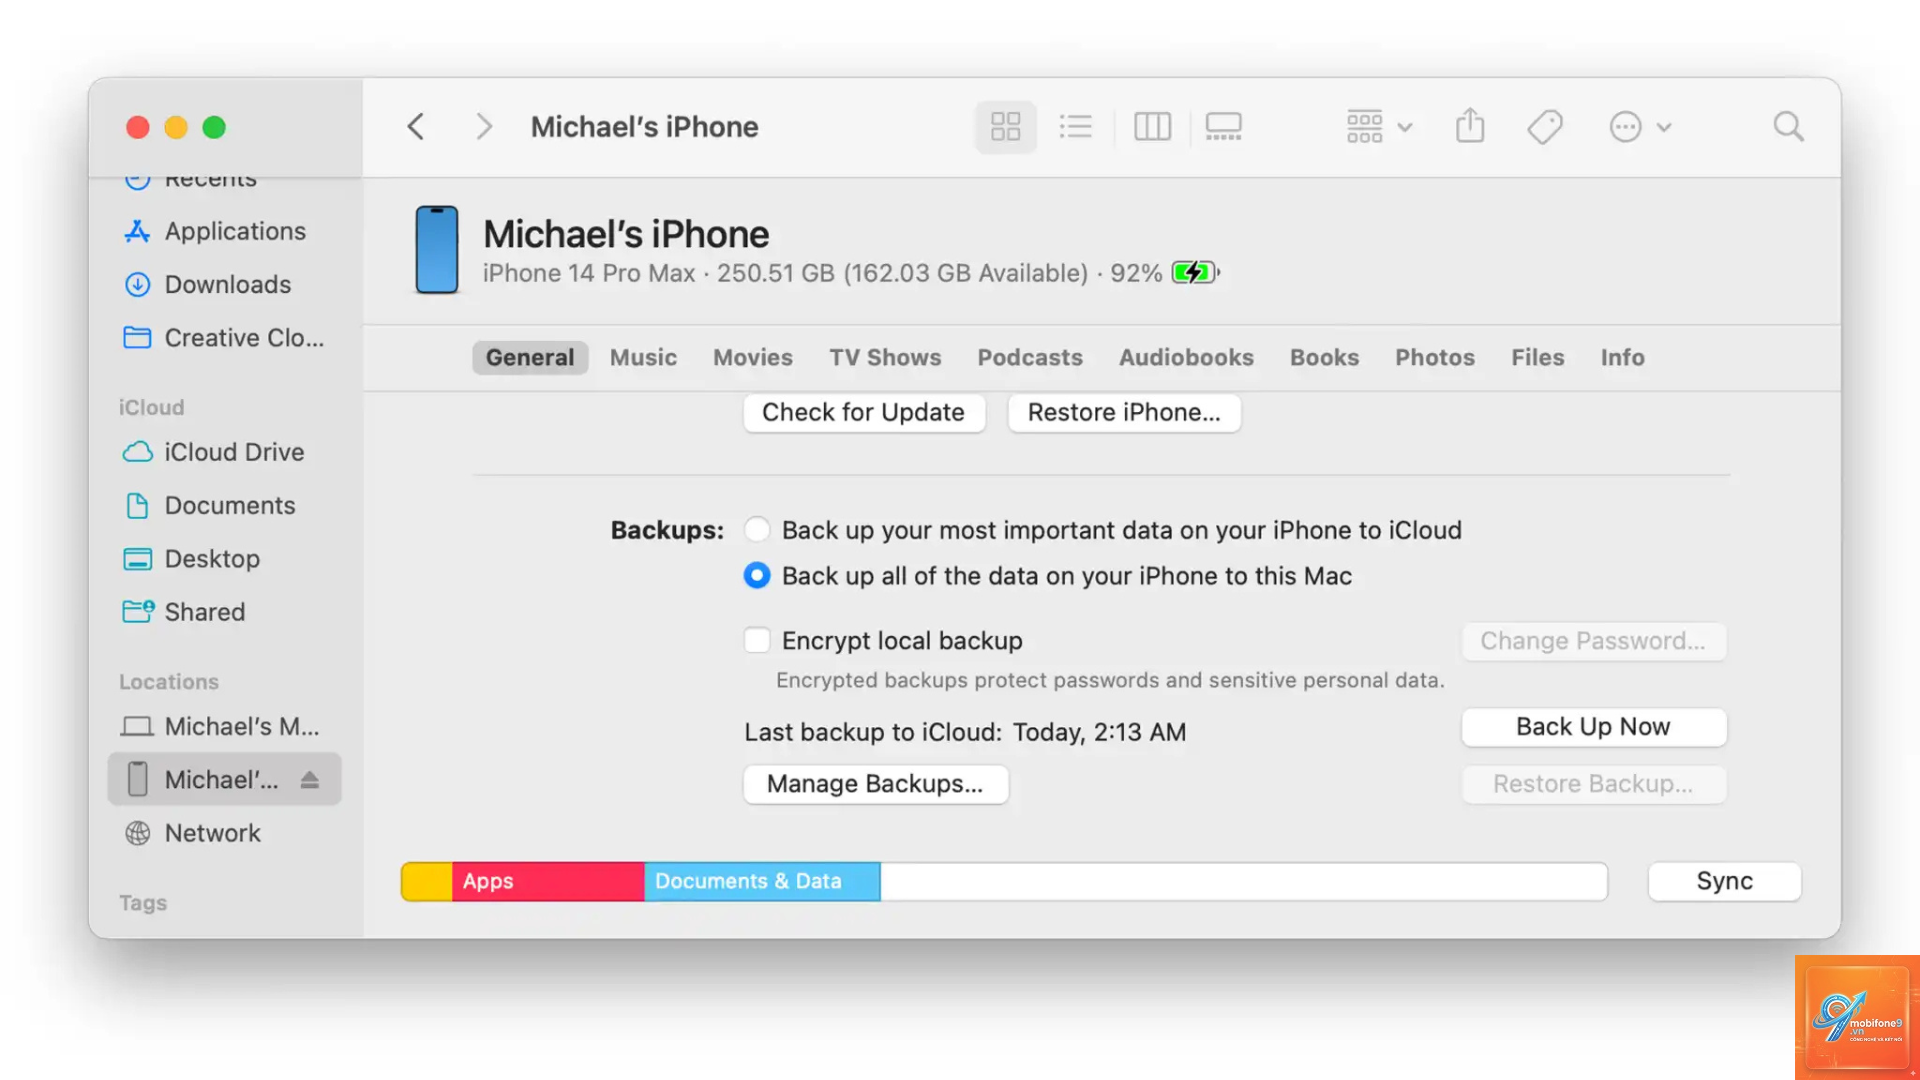Switch to the Movies tab
The width and height of the screenshot is (1920, 1080).
point(752,357)
